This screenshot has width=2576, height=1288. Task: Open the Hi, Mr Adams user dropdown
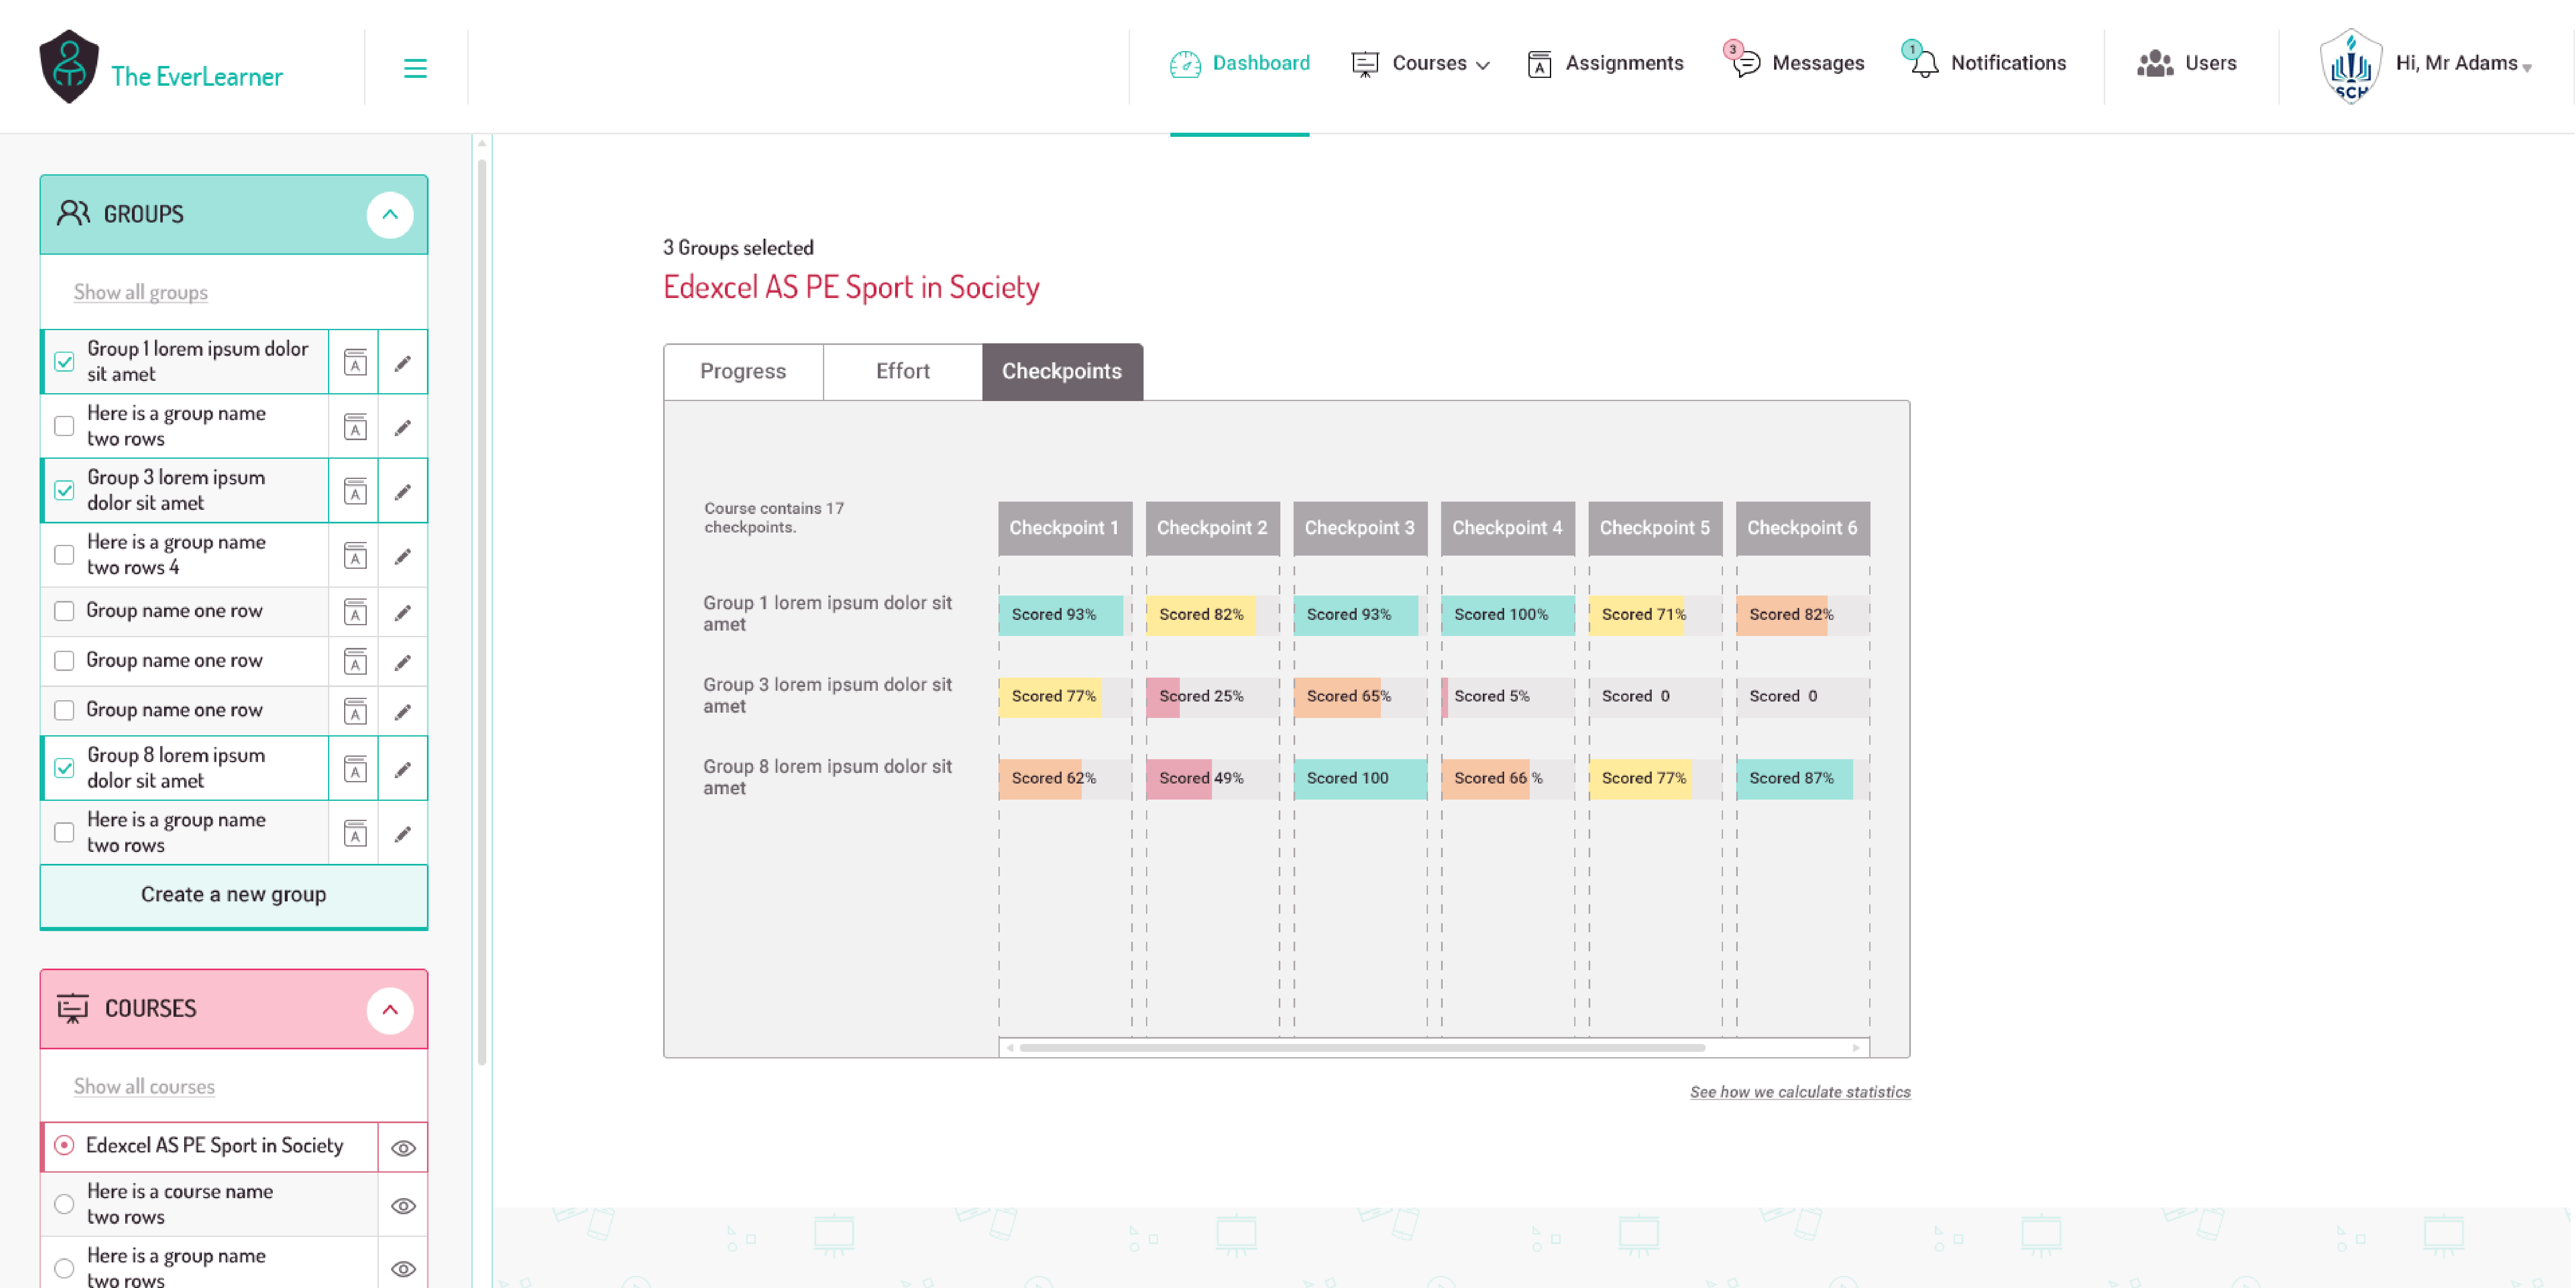2464,63
